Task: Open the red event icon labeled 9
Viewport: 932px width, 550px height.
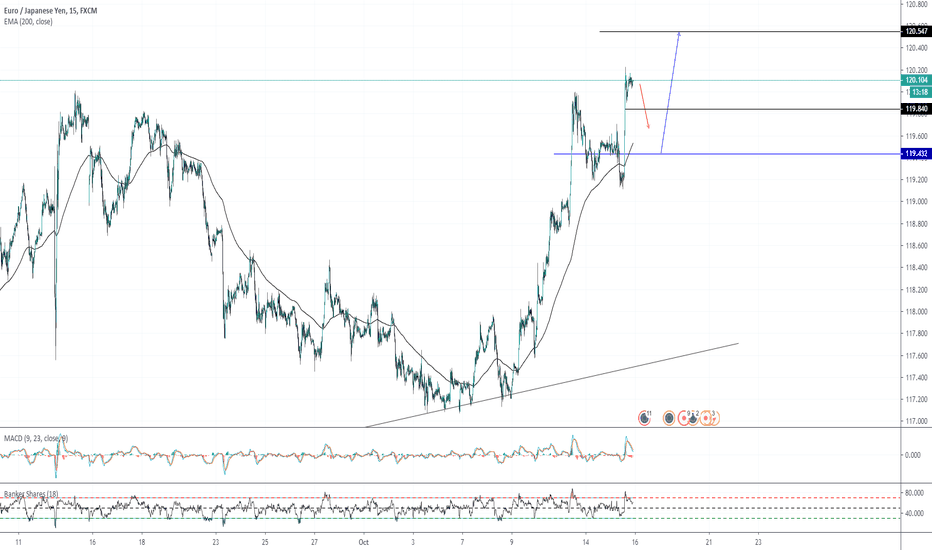Action: [x=684, y=418]
